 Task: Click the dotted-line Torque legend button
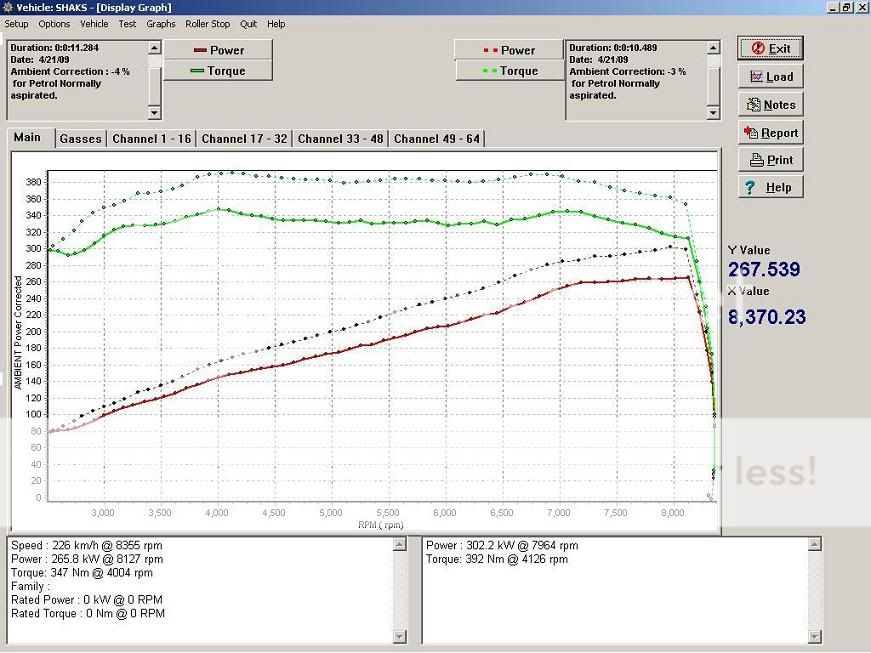coord(509,71)
